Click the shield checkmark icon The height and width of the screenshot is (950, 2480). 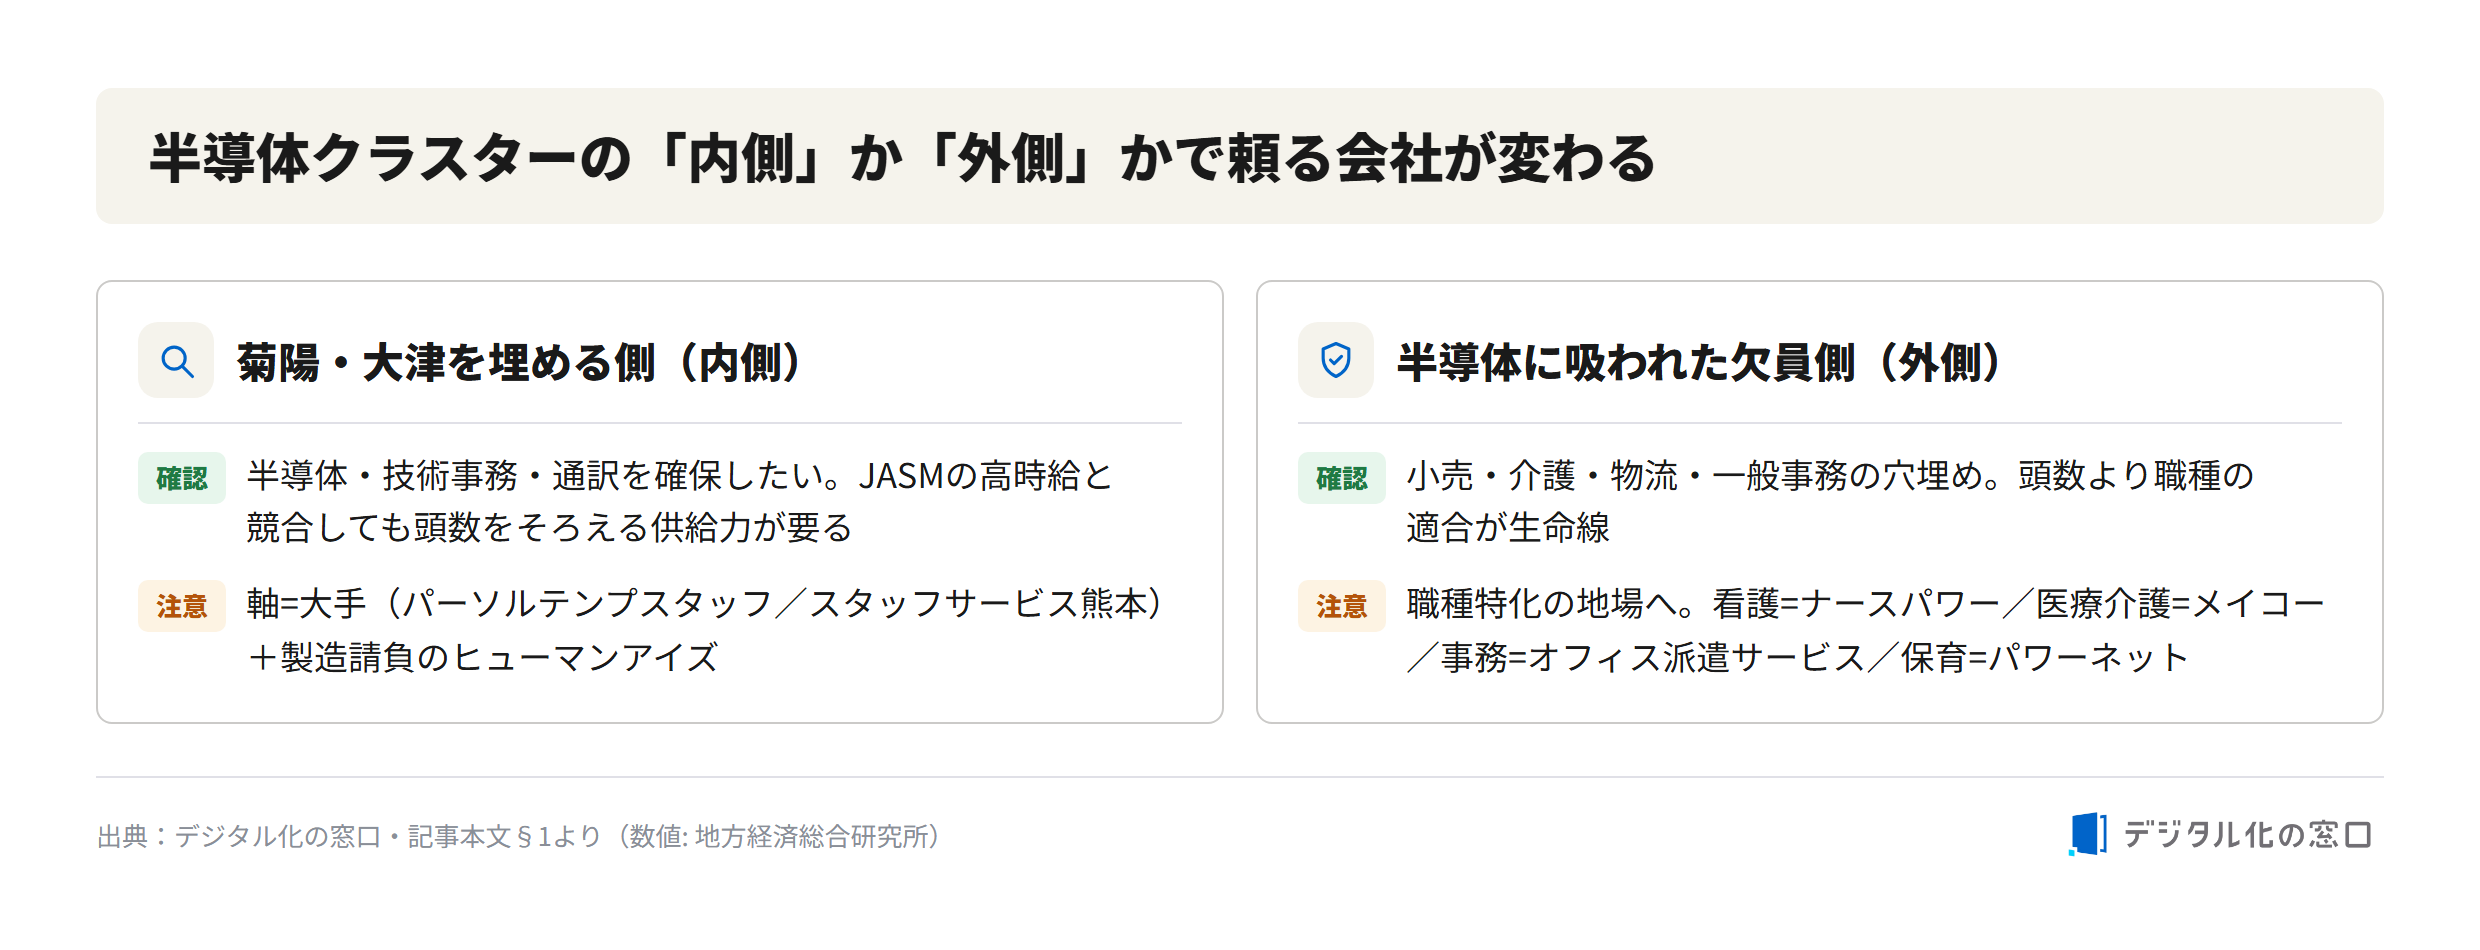1336,361
